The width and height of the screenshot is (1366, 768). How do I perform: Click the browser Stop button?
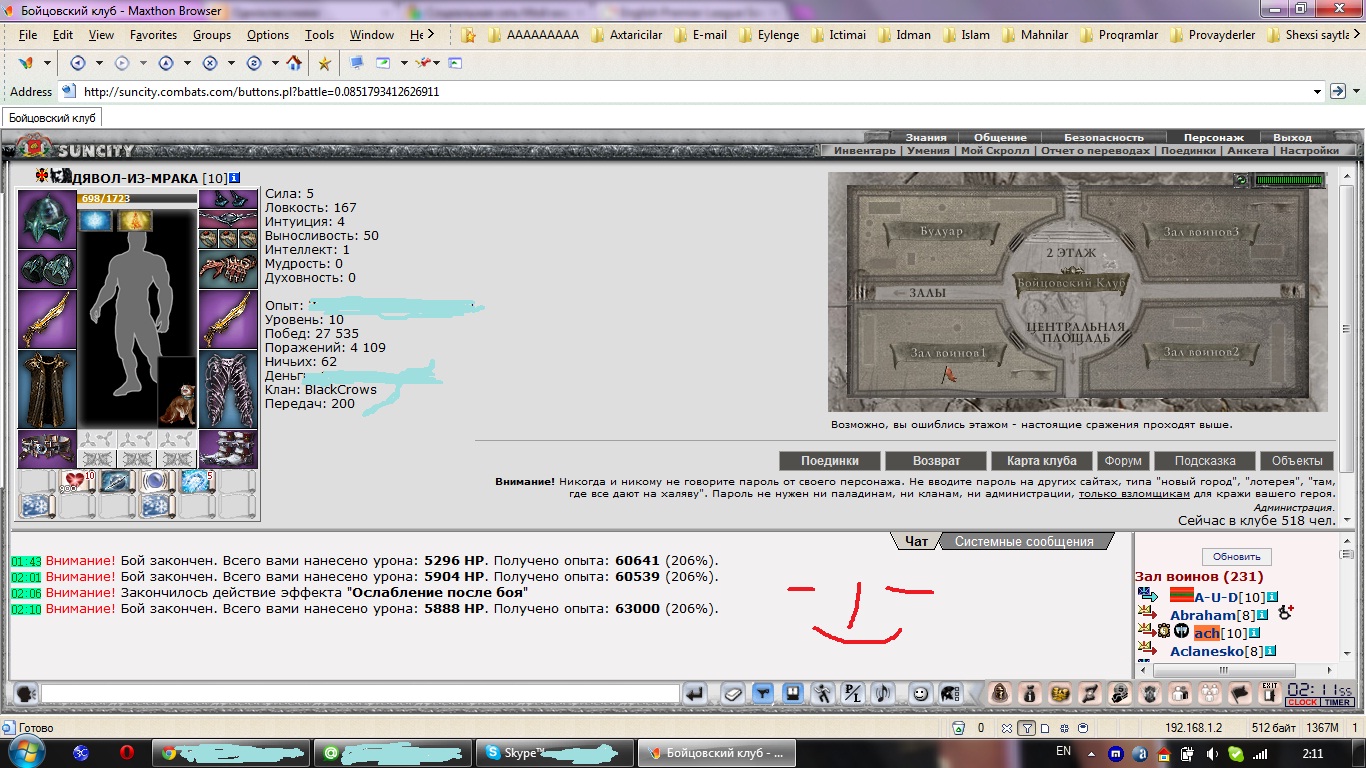210,63
